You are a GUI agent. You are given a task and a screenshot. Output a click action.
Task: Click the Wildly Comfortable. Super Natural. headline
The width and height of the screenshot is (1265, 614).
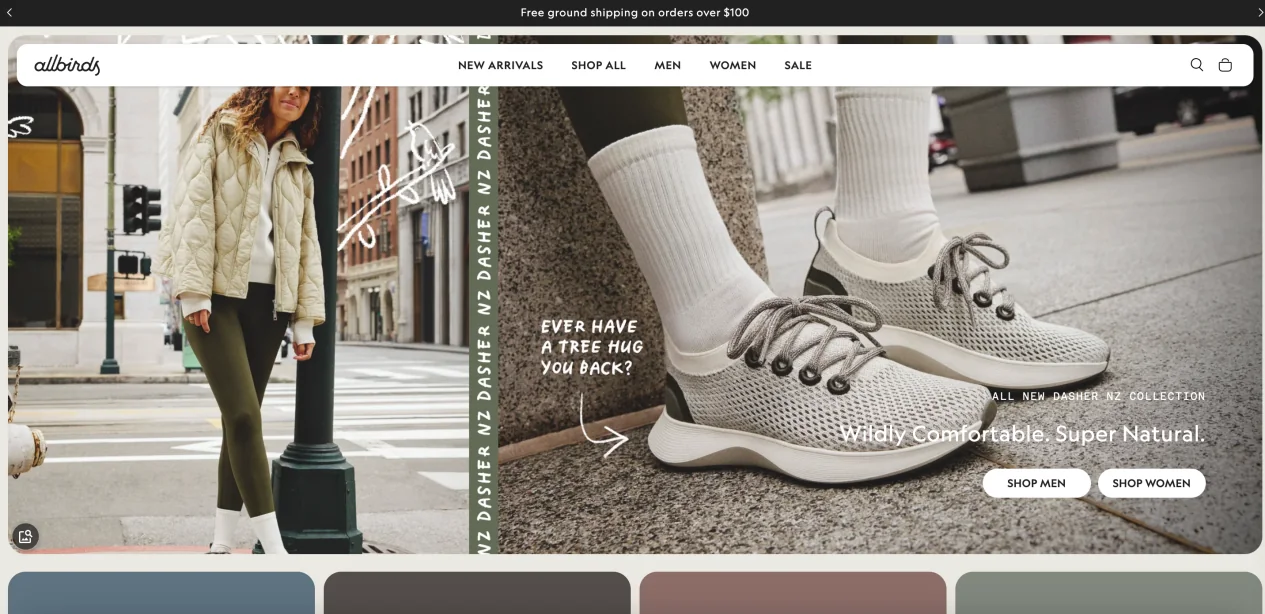pos(1022,434)
